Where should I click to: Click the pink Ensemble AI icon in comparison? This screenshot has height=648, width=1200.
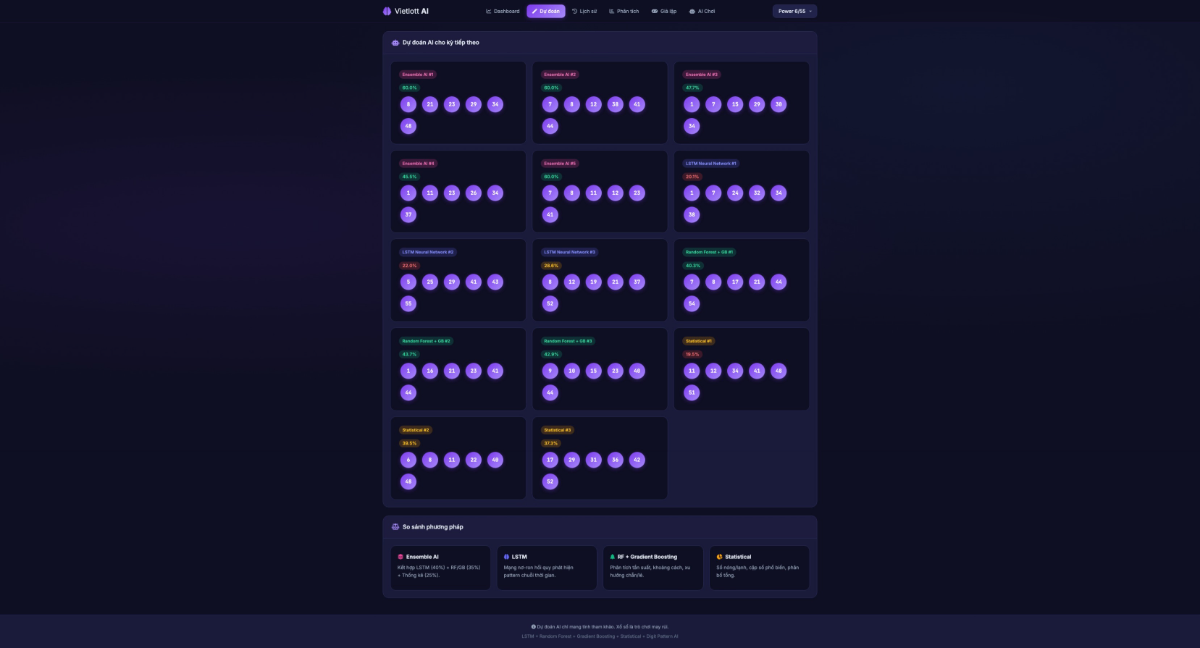401,557
